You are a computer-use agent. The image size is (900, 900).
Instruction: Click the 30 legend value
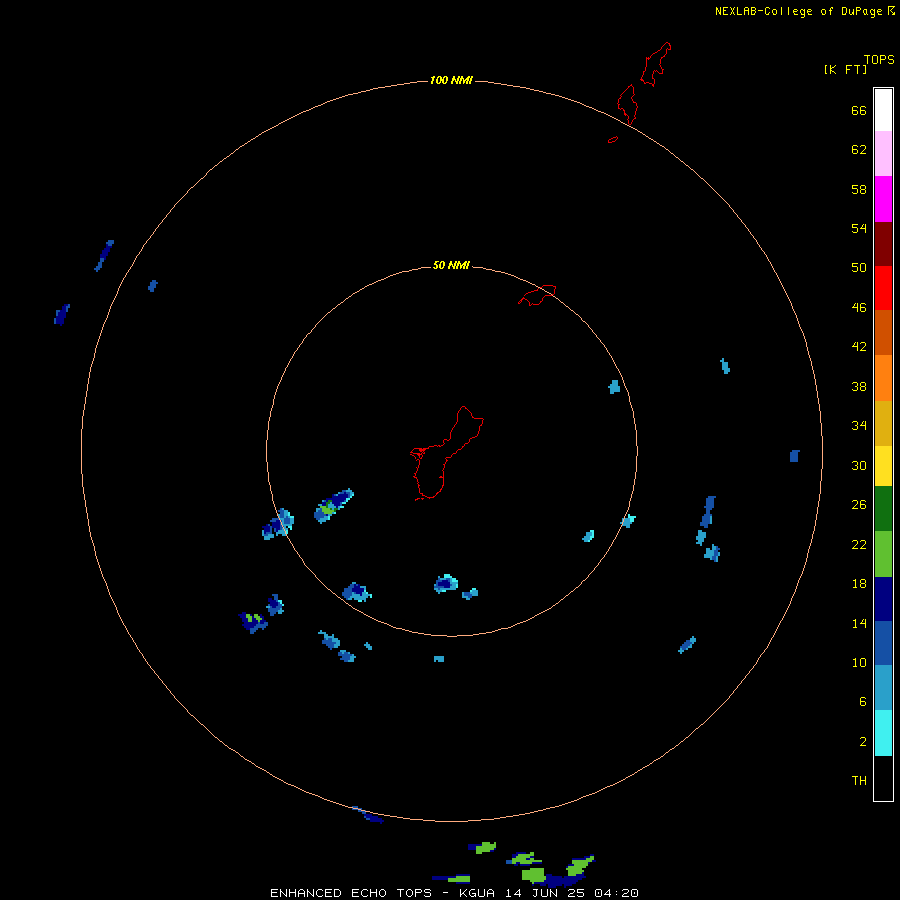click(859, 465)
